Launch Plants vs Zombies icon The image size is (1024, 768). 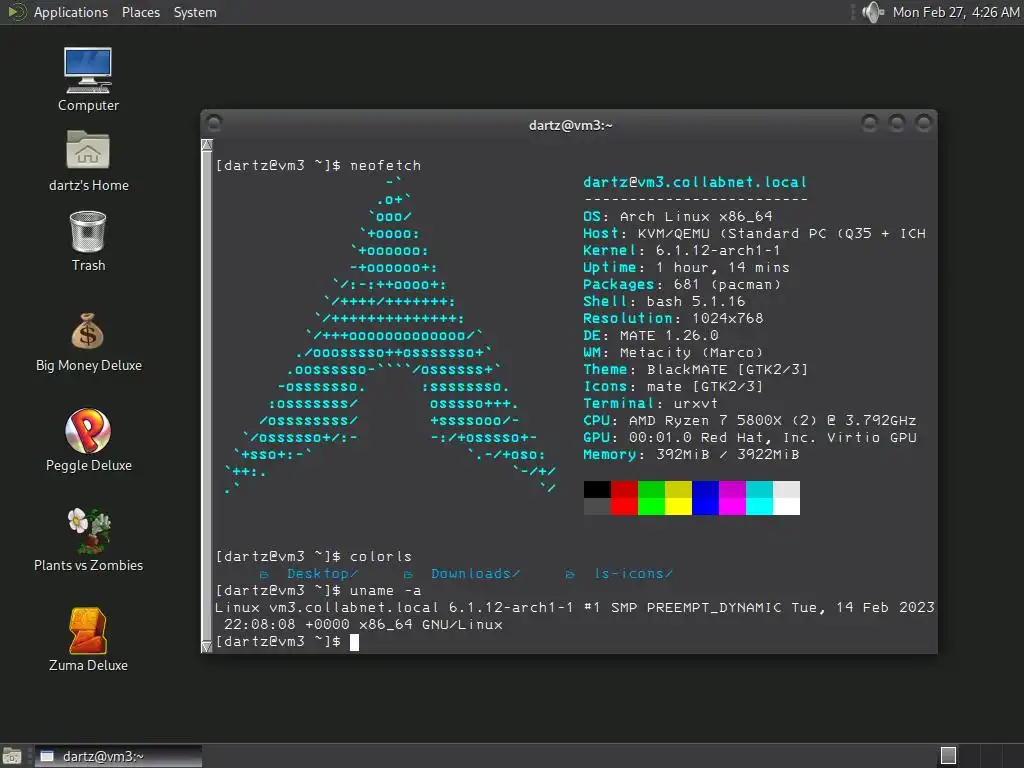point(88,541)
